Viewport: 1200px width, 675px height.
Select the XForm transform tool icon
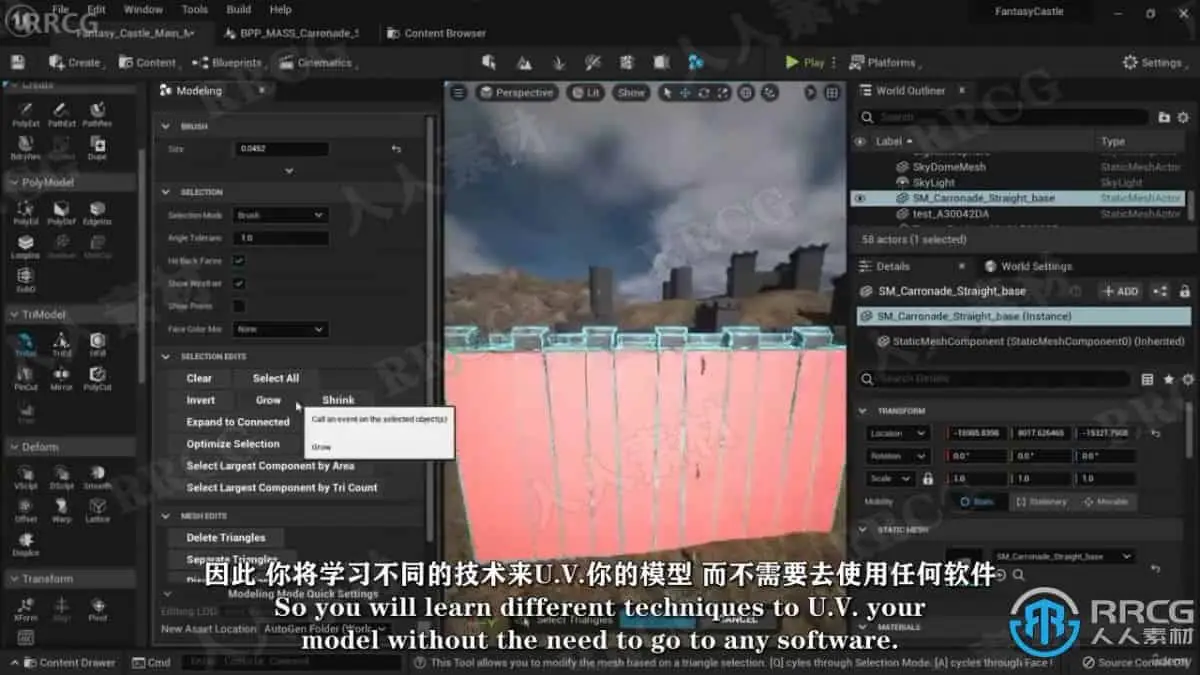coord(25,608)
